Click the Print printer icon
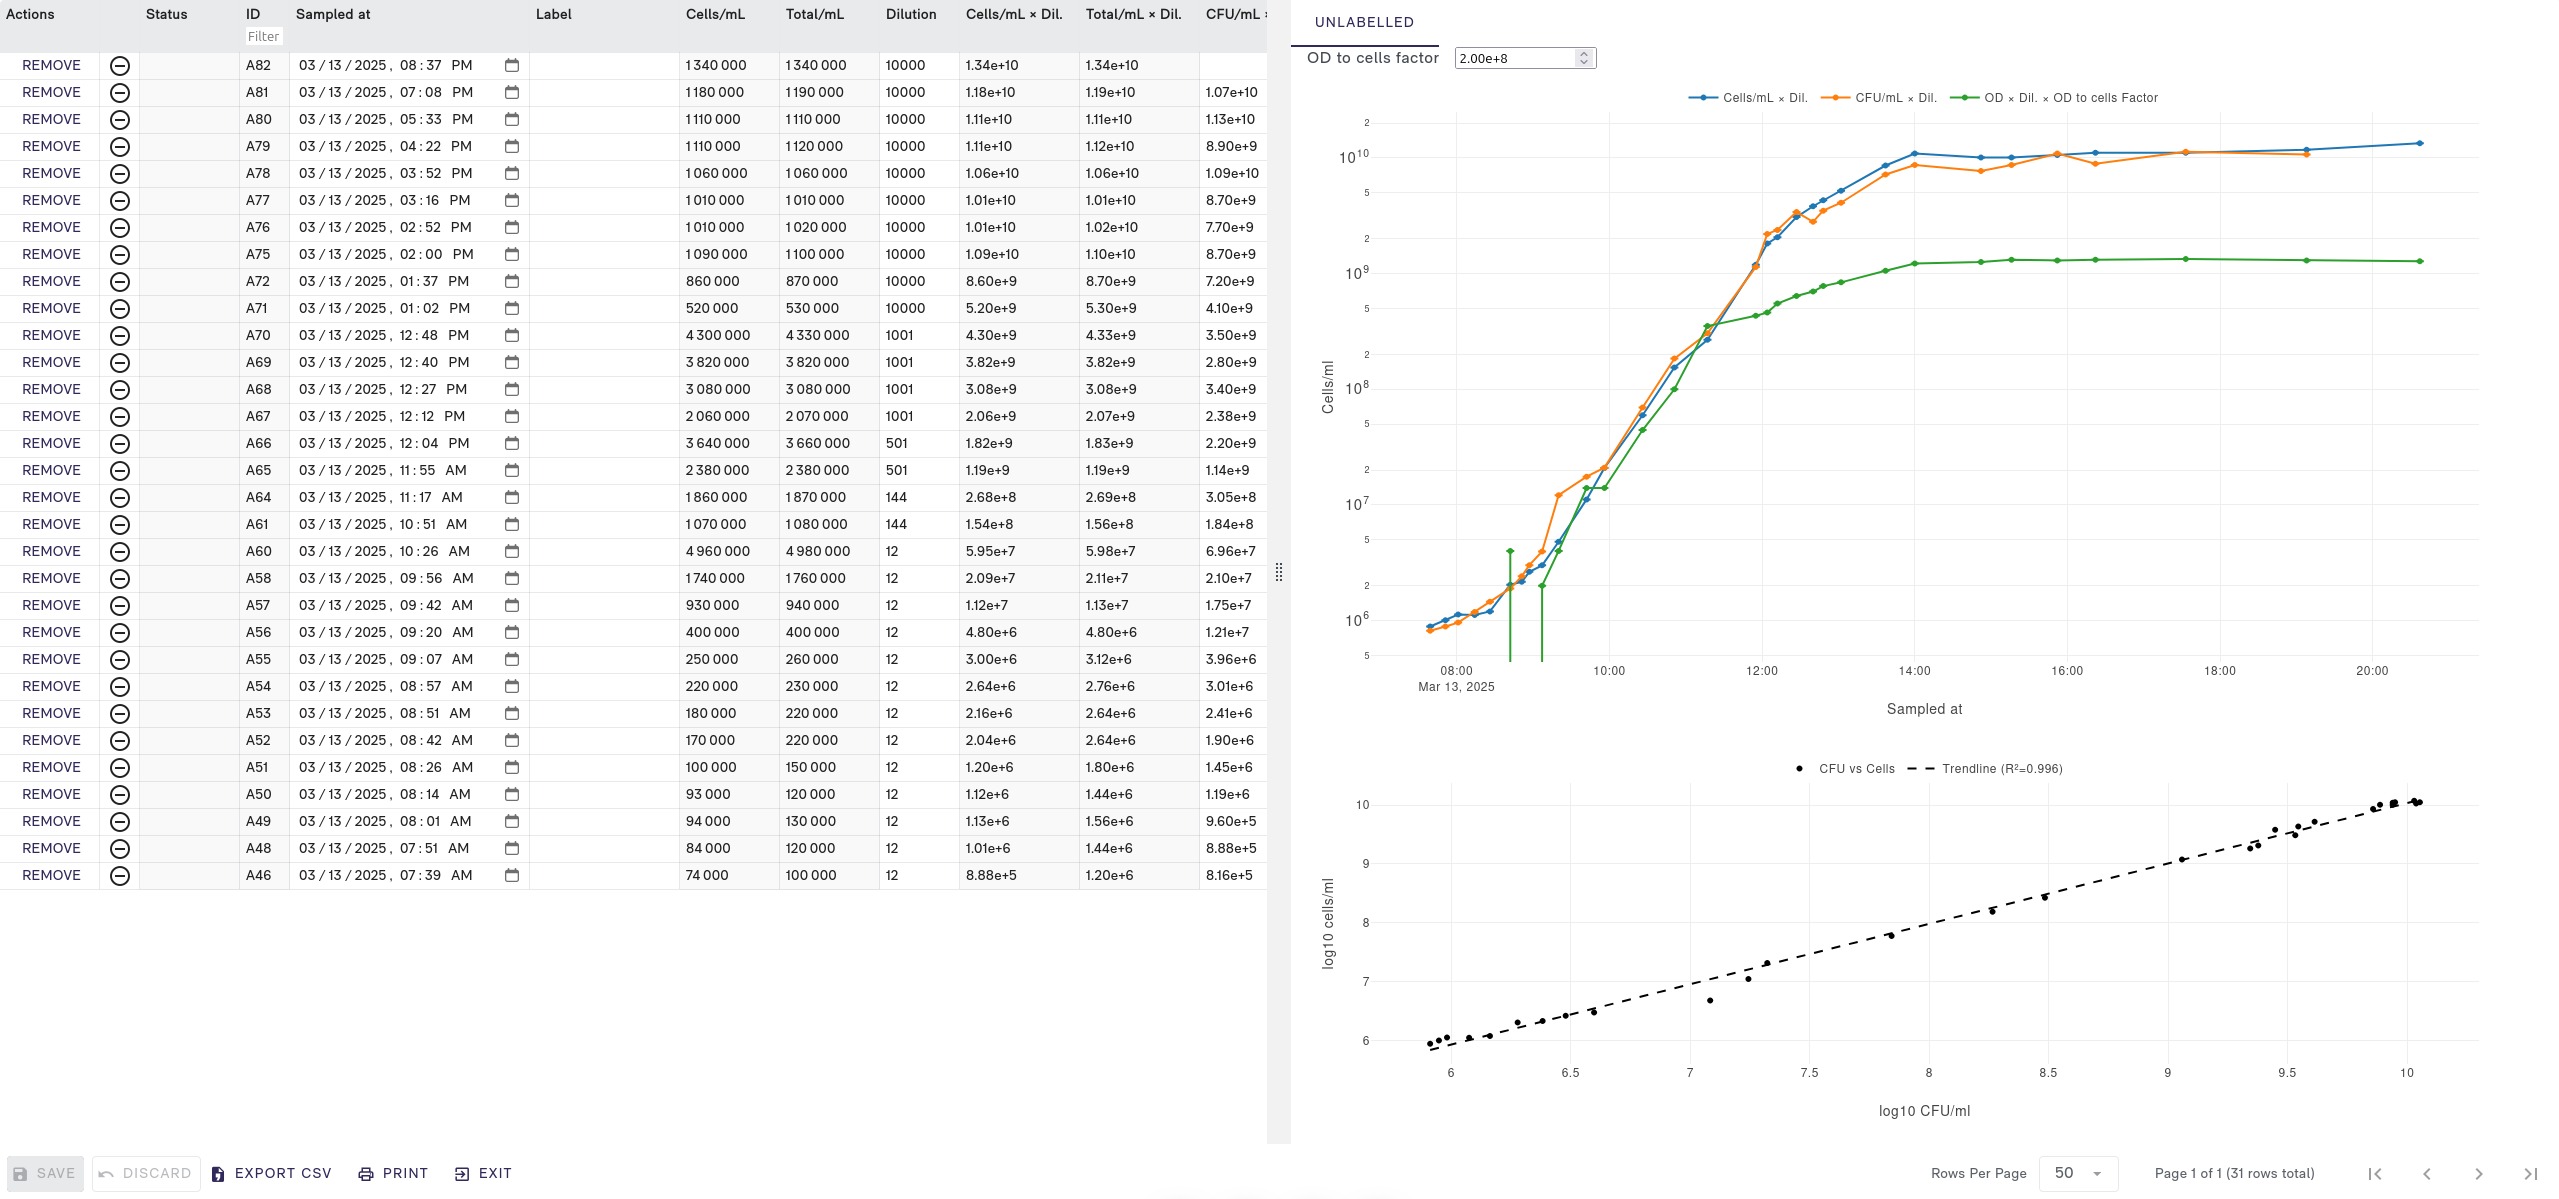Screen dimensions: 2559x1199 point(366,1174)
